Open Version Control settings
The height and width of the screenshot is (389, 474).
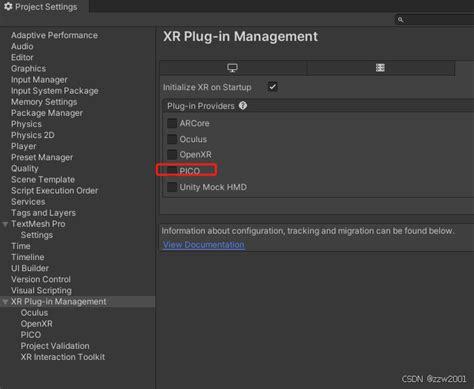[x=41, y=279]
